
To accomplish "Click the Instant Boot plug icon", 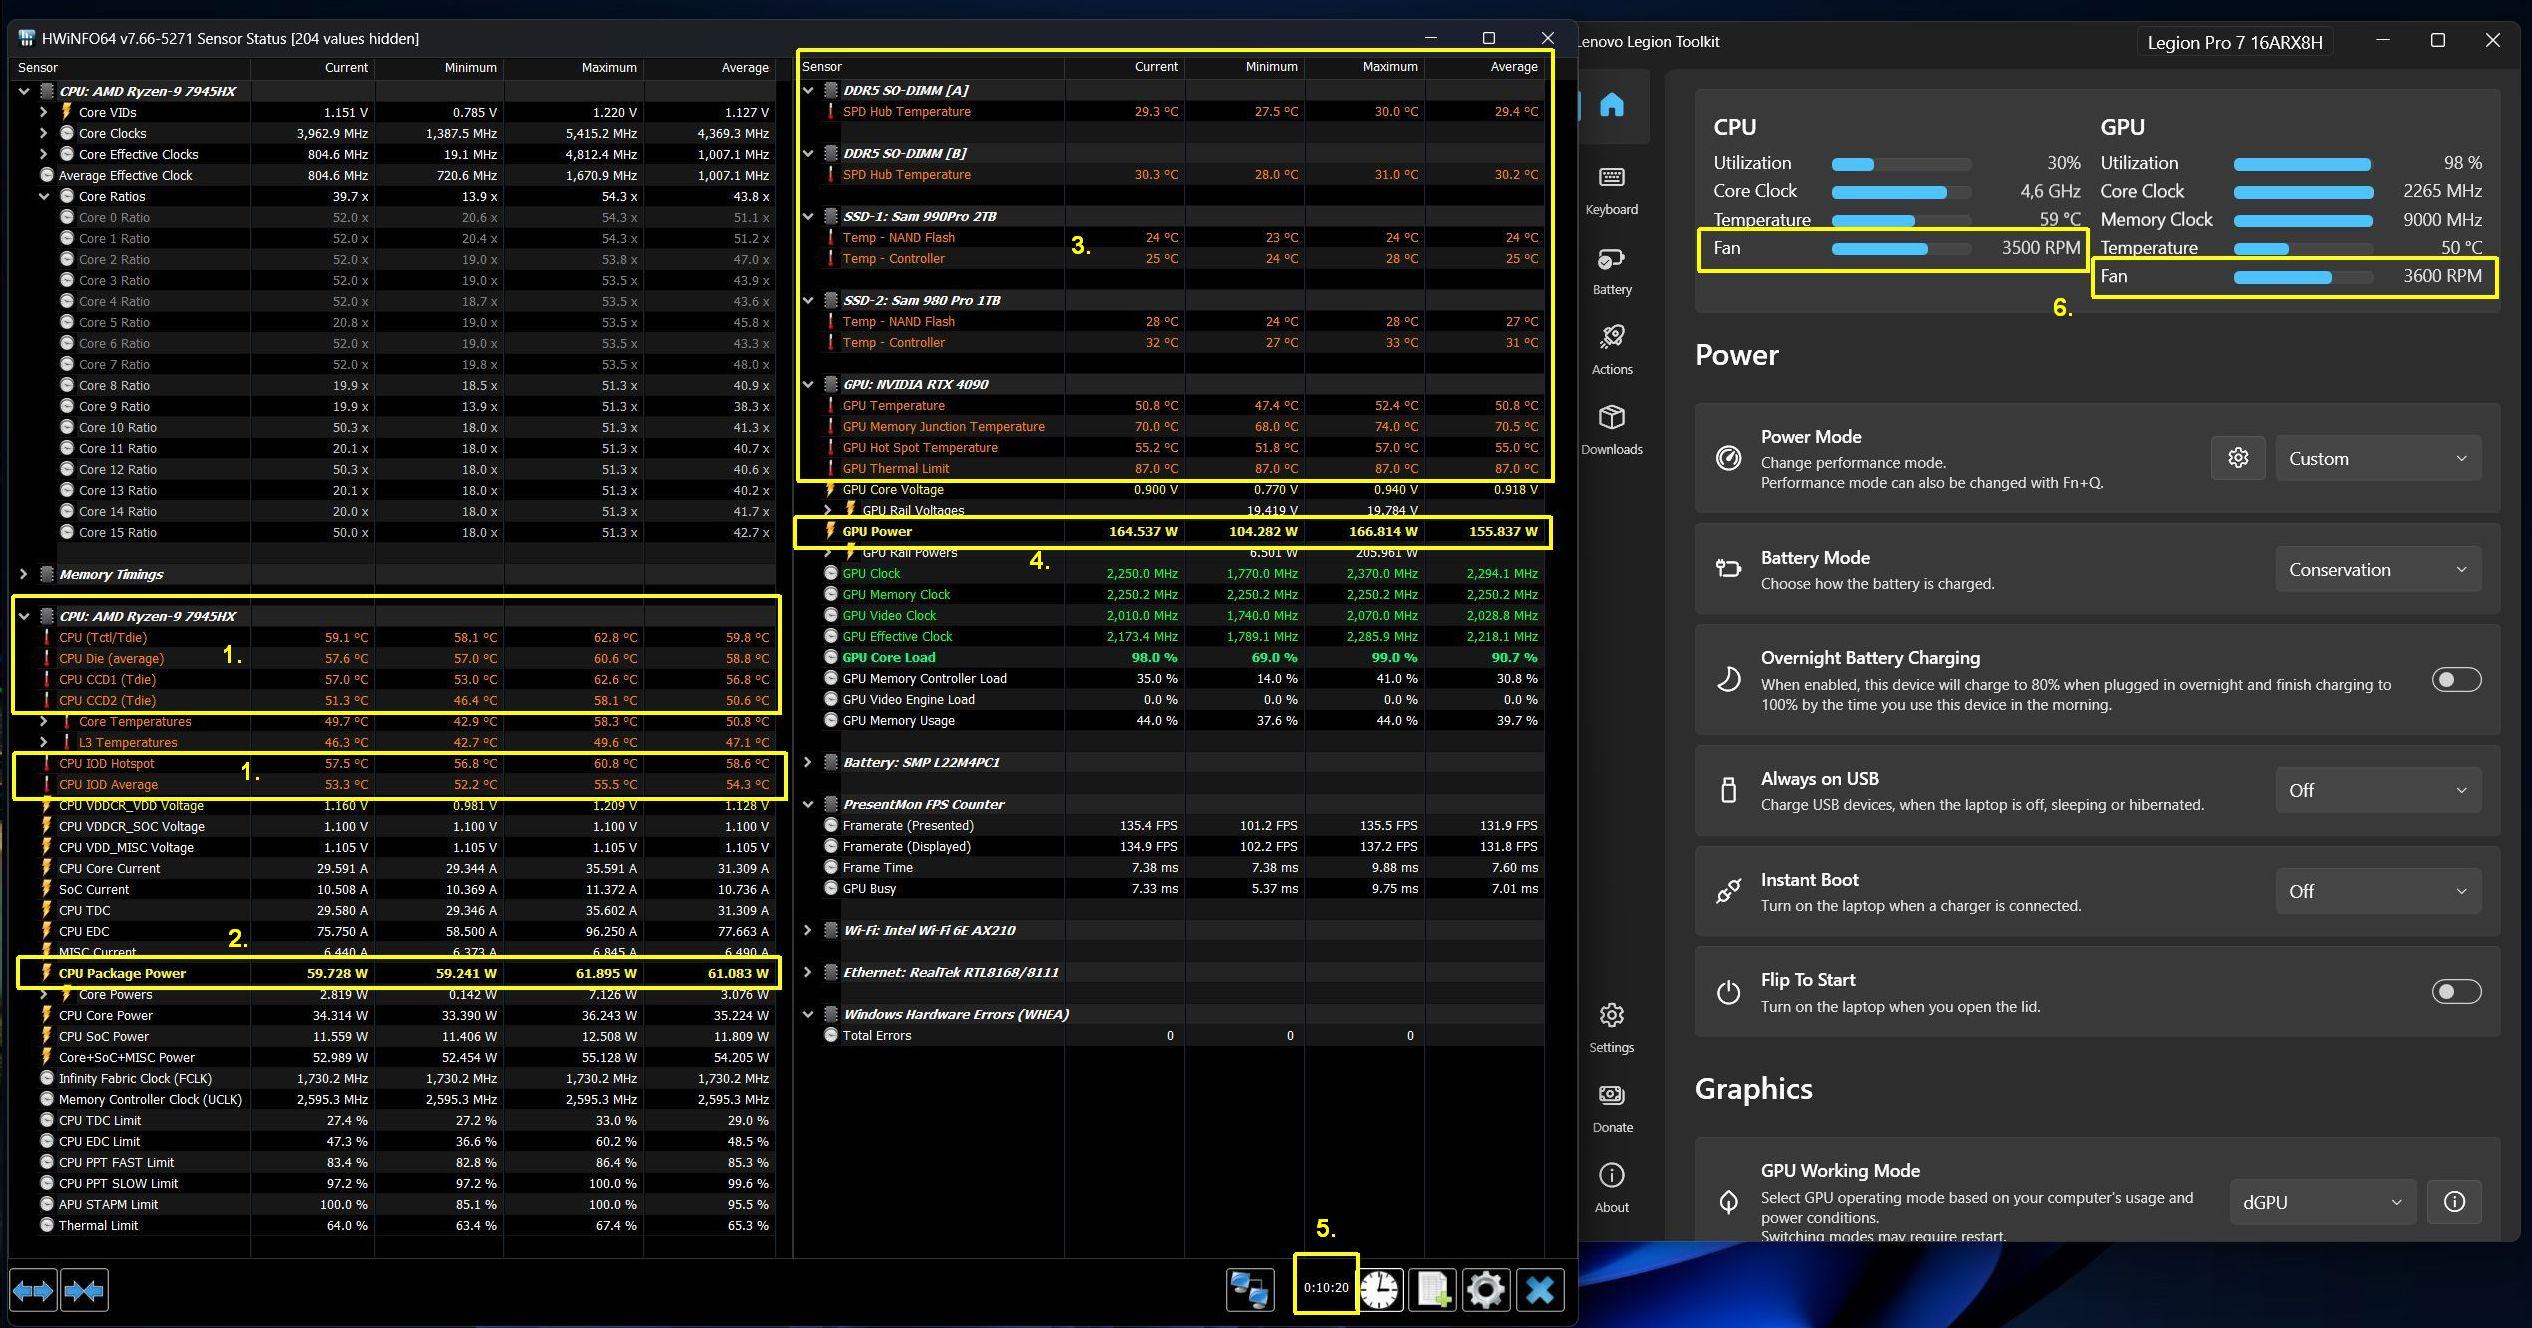I will click(x=1728, y=891).
